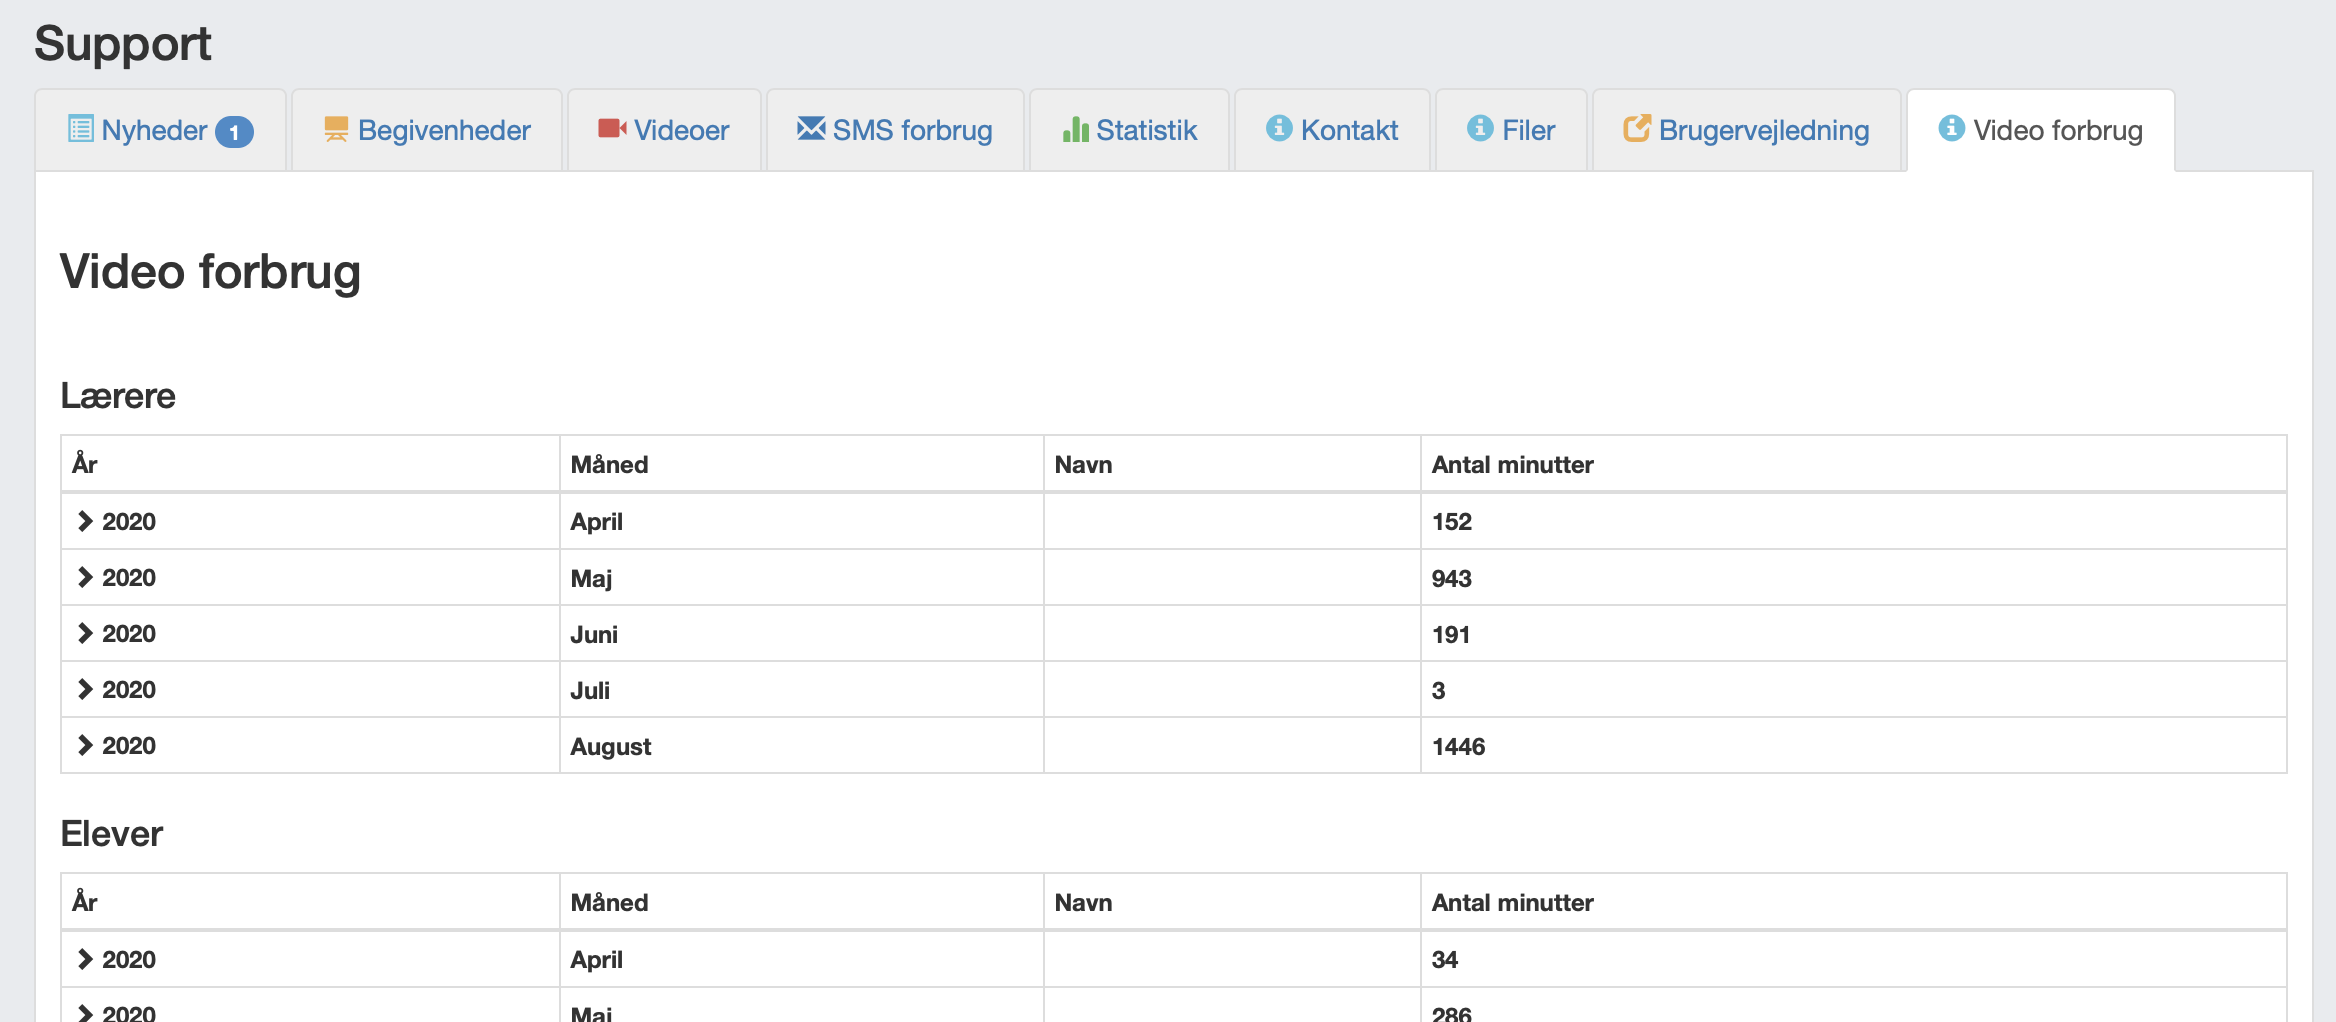The width and height of the screenshot is (2336, 1022).
Task: Click the Video forbrug info icon
Action: (1951, 128)
